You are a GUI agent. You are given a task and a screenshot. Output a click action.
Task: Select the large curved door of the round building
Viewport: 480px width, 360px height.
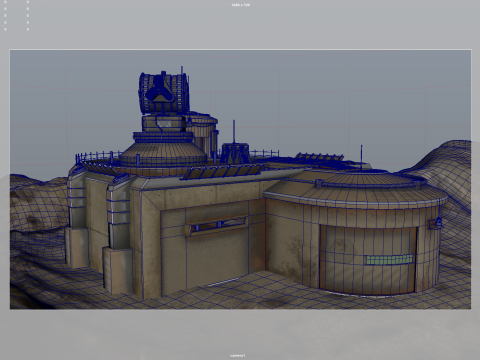coord(368,260)
